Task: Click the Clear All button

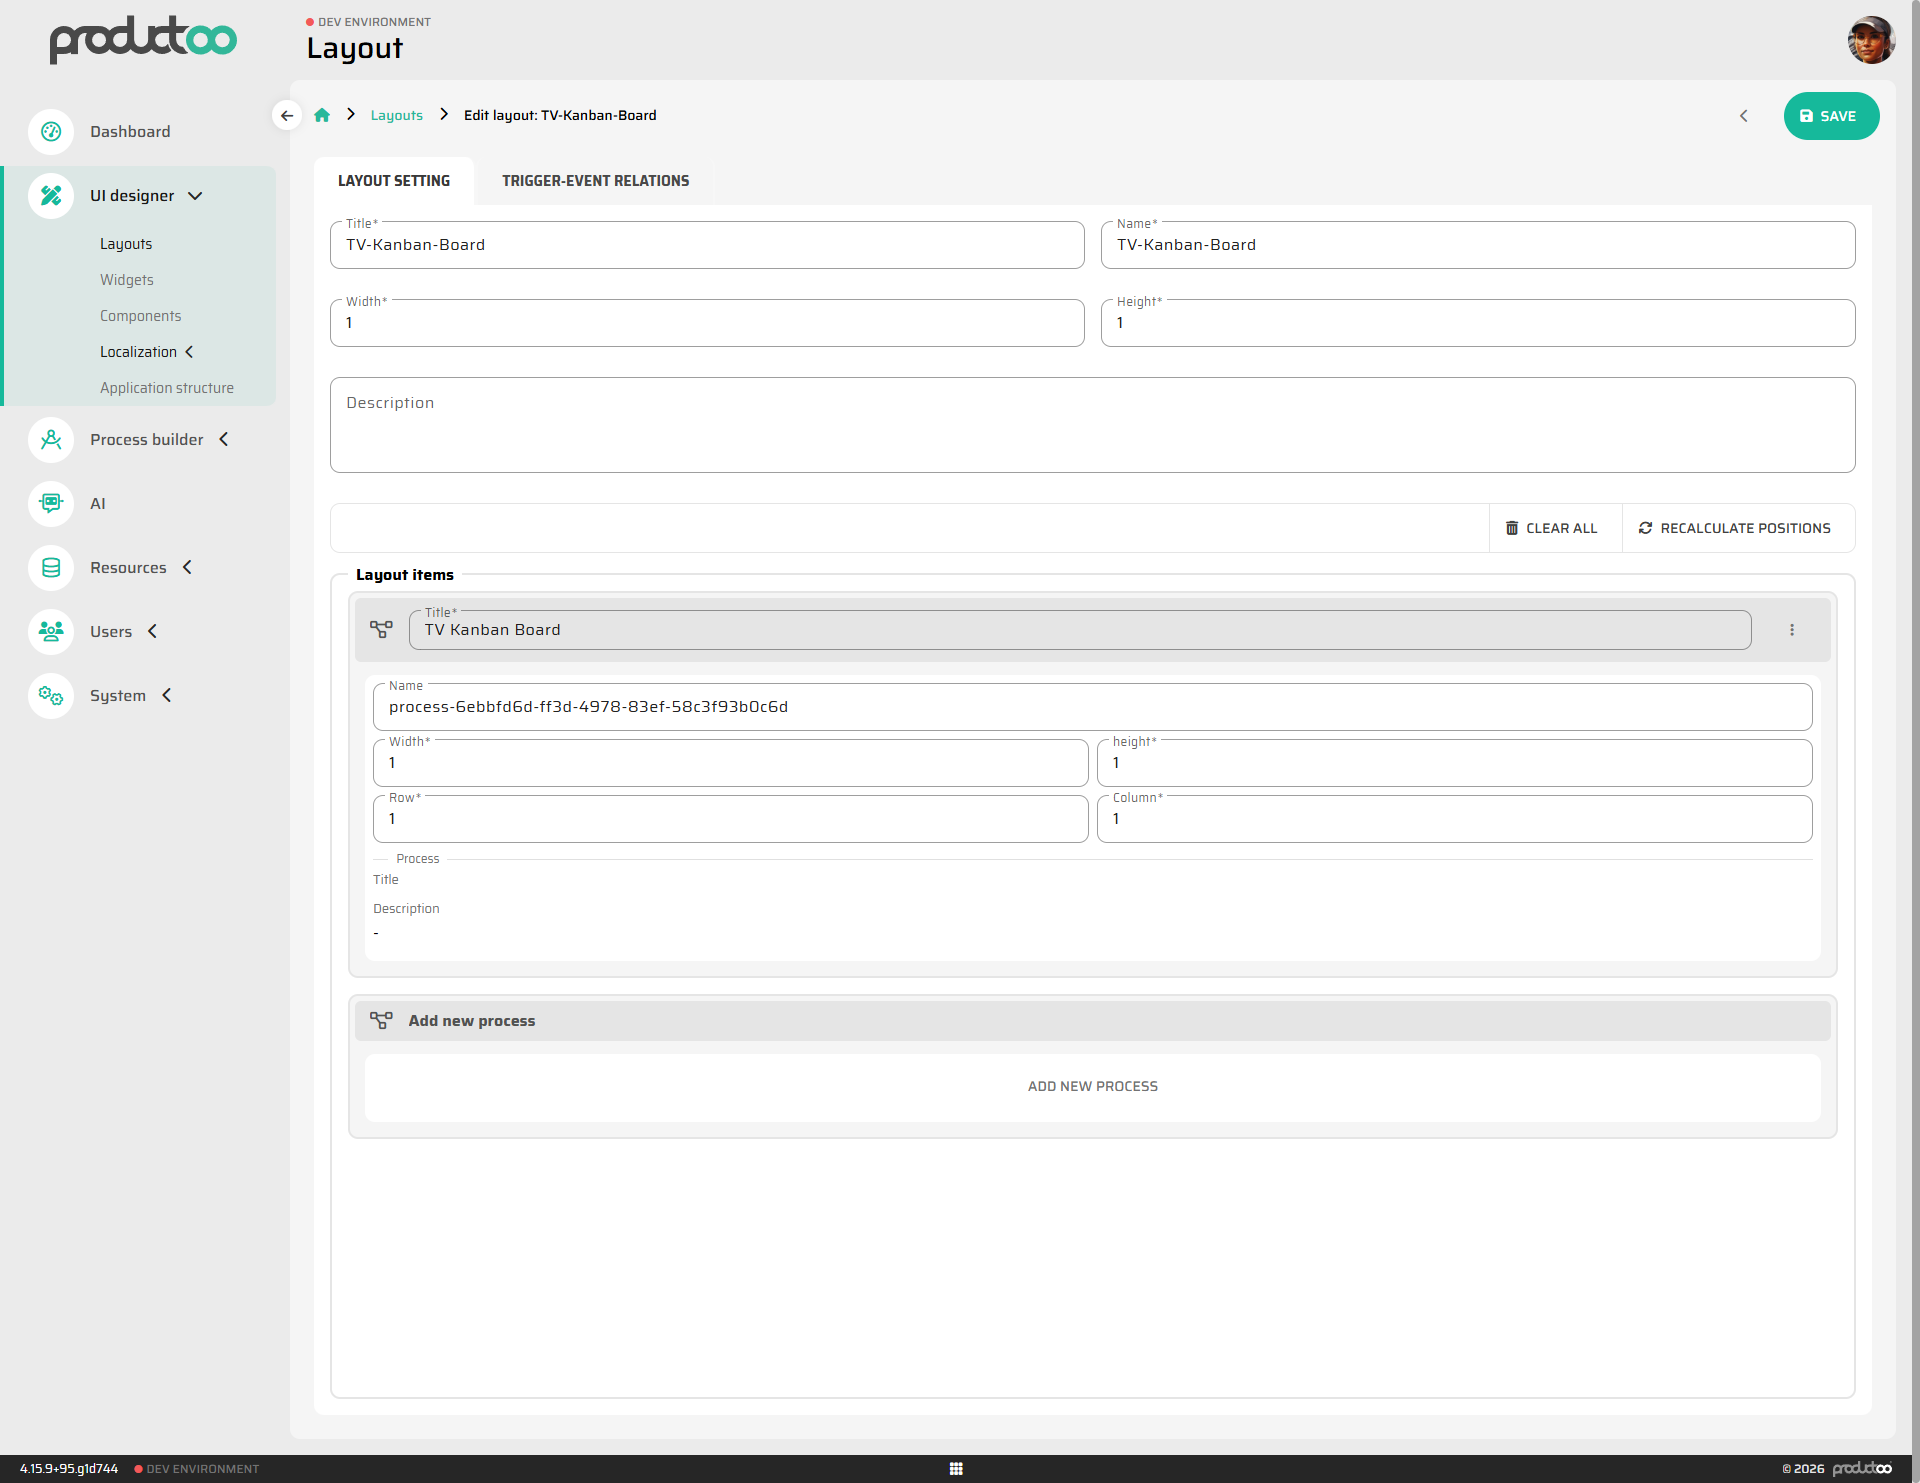Action: click(1552, 528)
